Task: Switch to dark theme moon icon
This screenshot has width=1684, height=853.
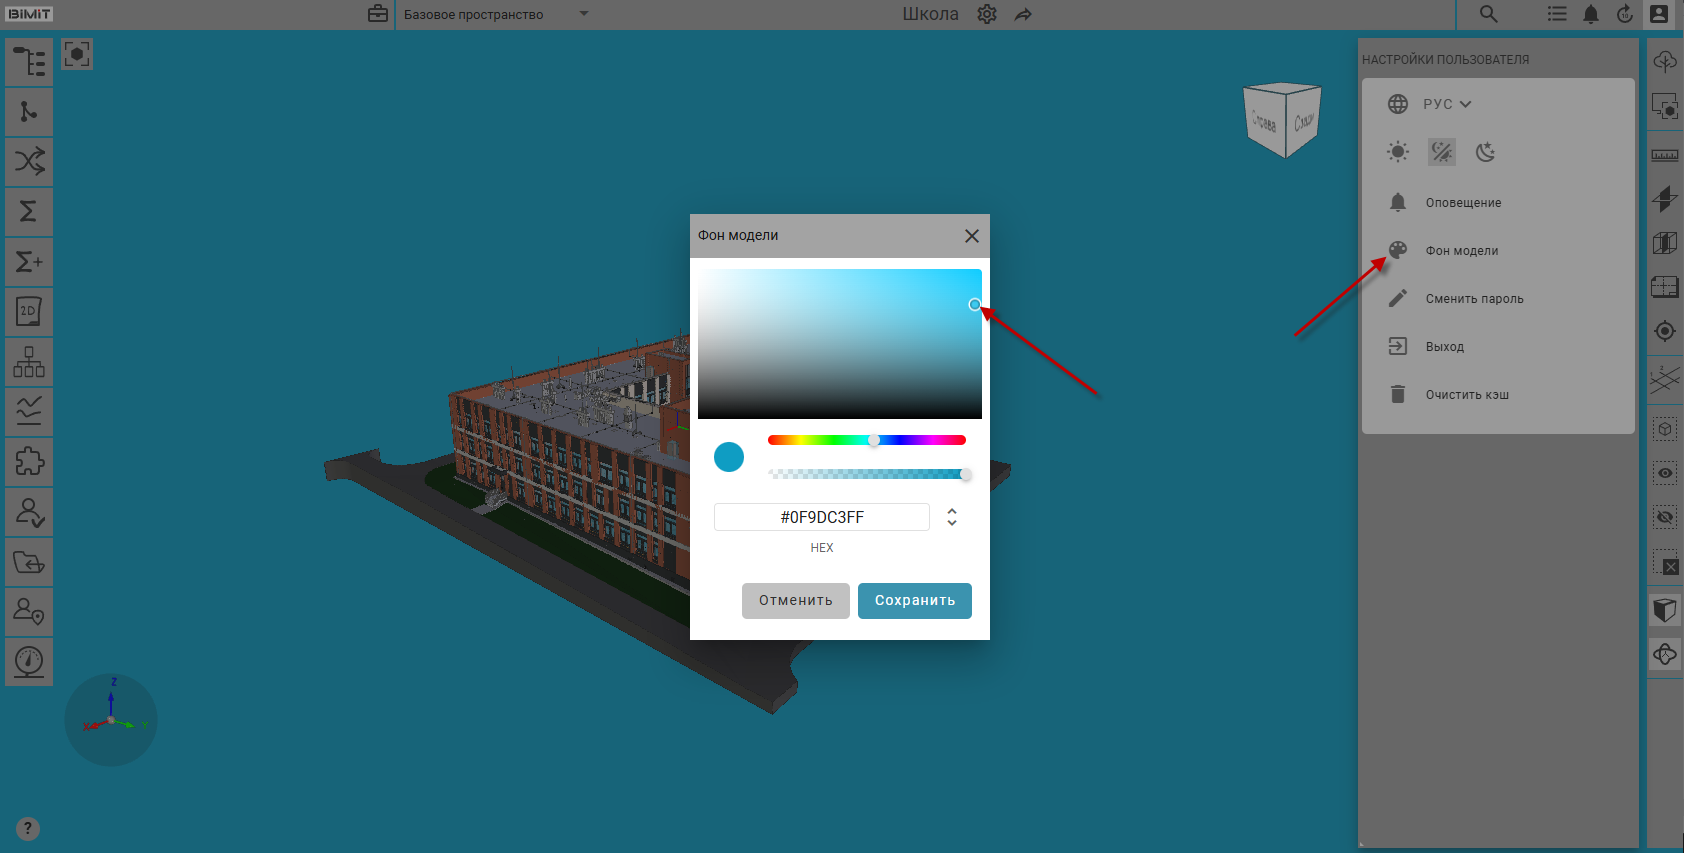Action: tap(1486, 152)
